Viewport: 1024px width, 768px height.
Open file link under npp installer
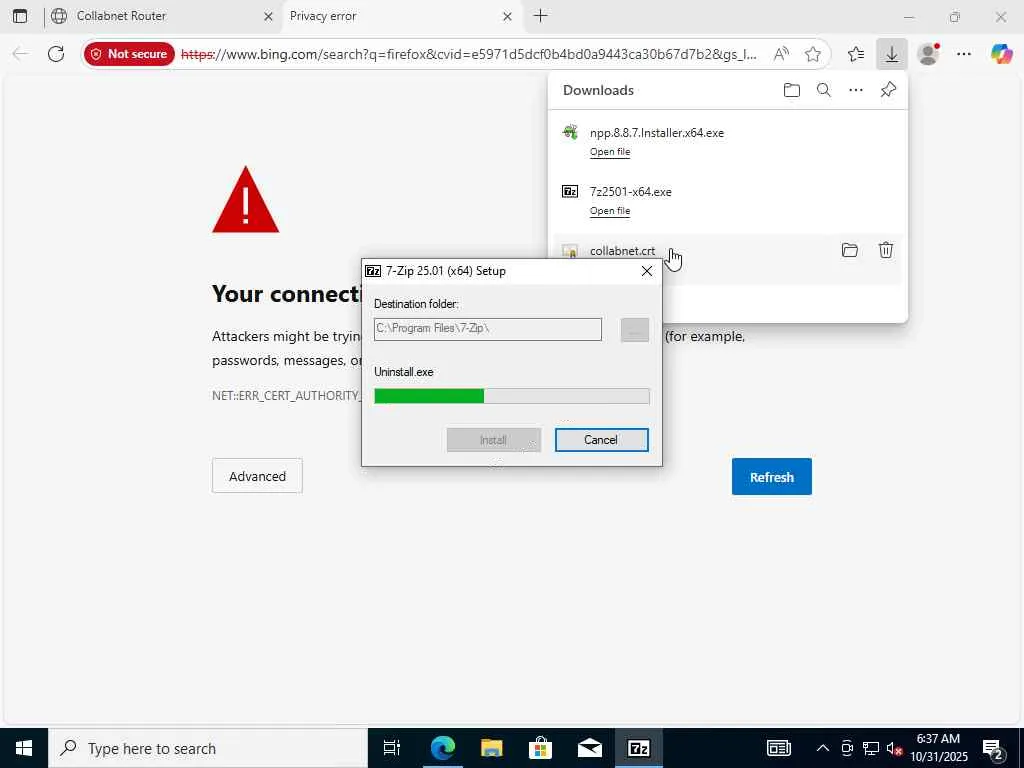610,152
